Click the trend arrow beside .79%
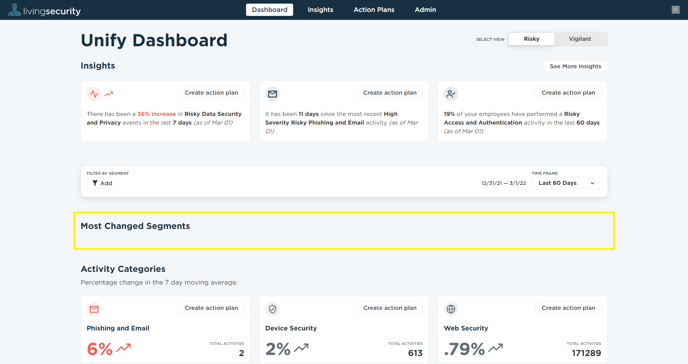 [x=496, y=348]
